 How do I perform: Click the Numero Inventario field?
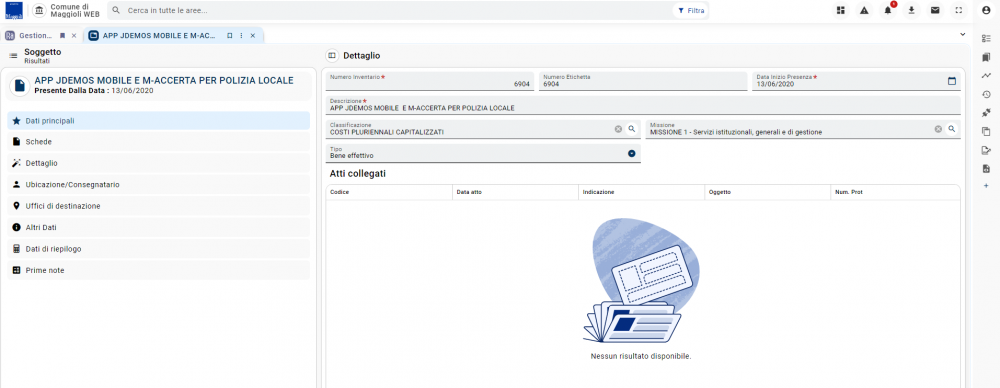(x=430, y=81)
